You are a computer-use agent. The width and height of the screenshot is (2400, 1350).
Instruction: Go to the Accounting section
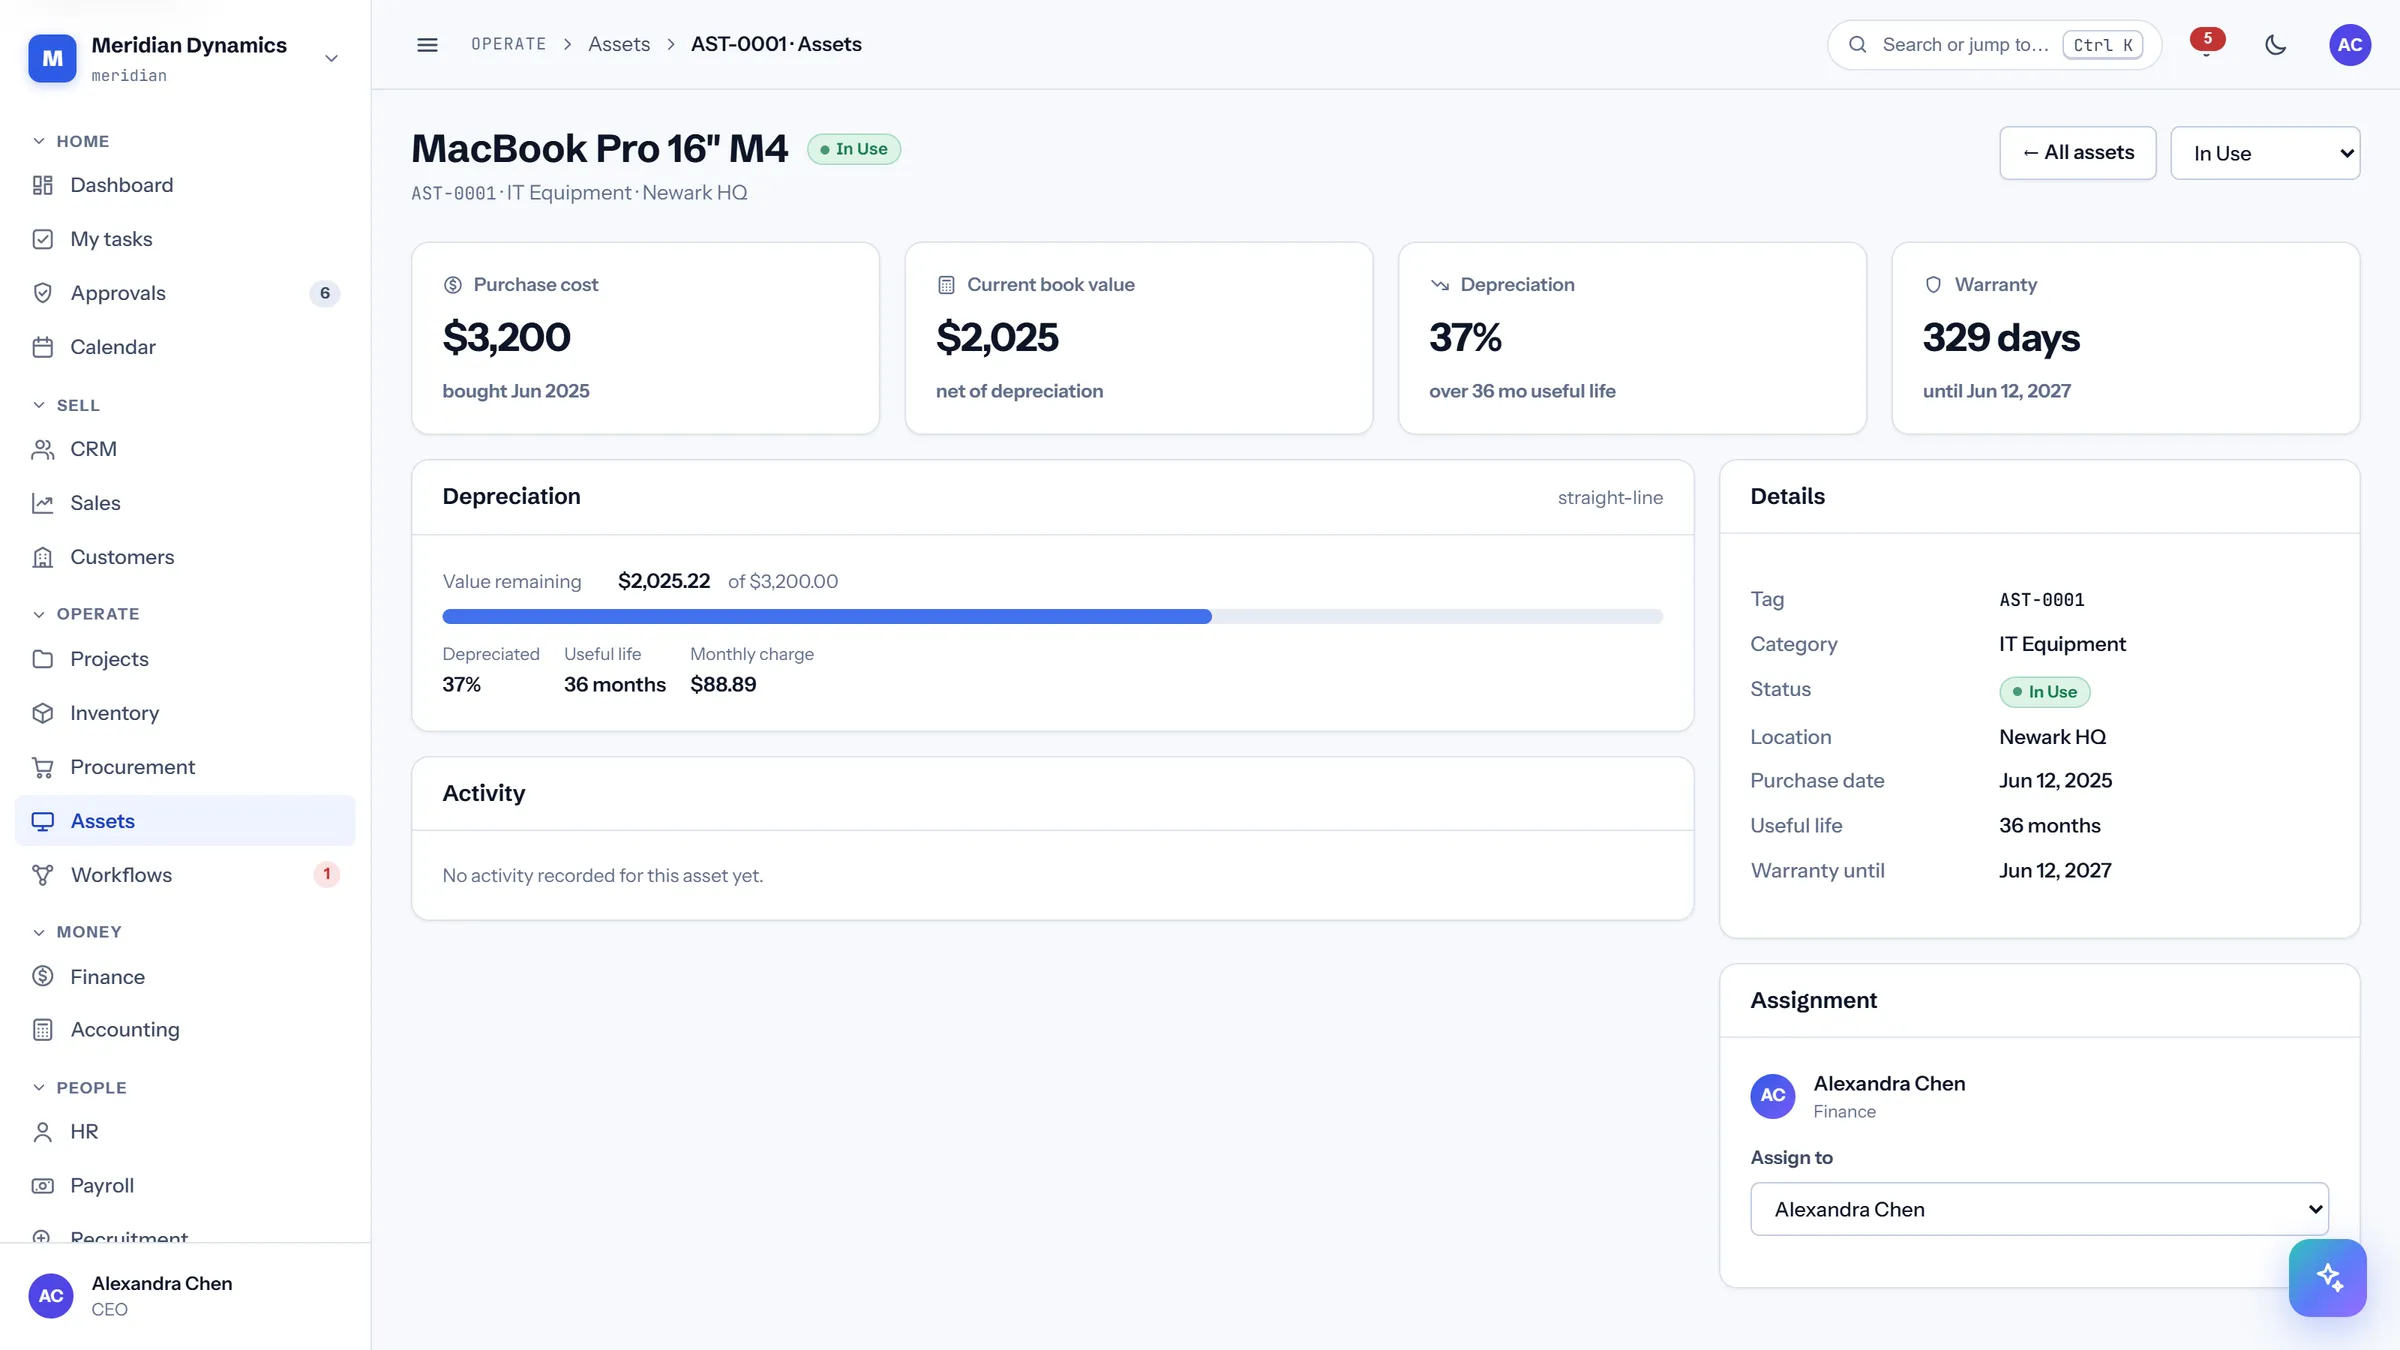click(x=185, y=1029)
